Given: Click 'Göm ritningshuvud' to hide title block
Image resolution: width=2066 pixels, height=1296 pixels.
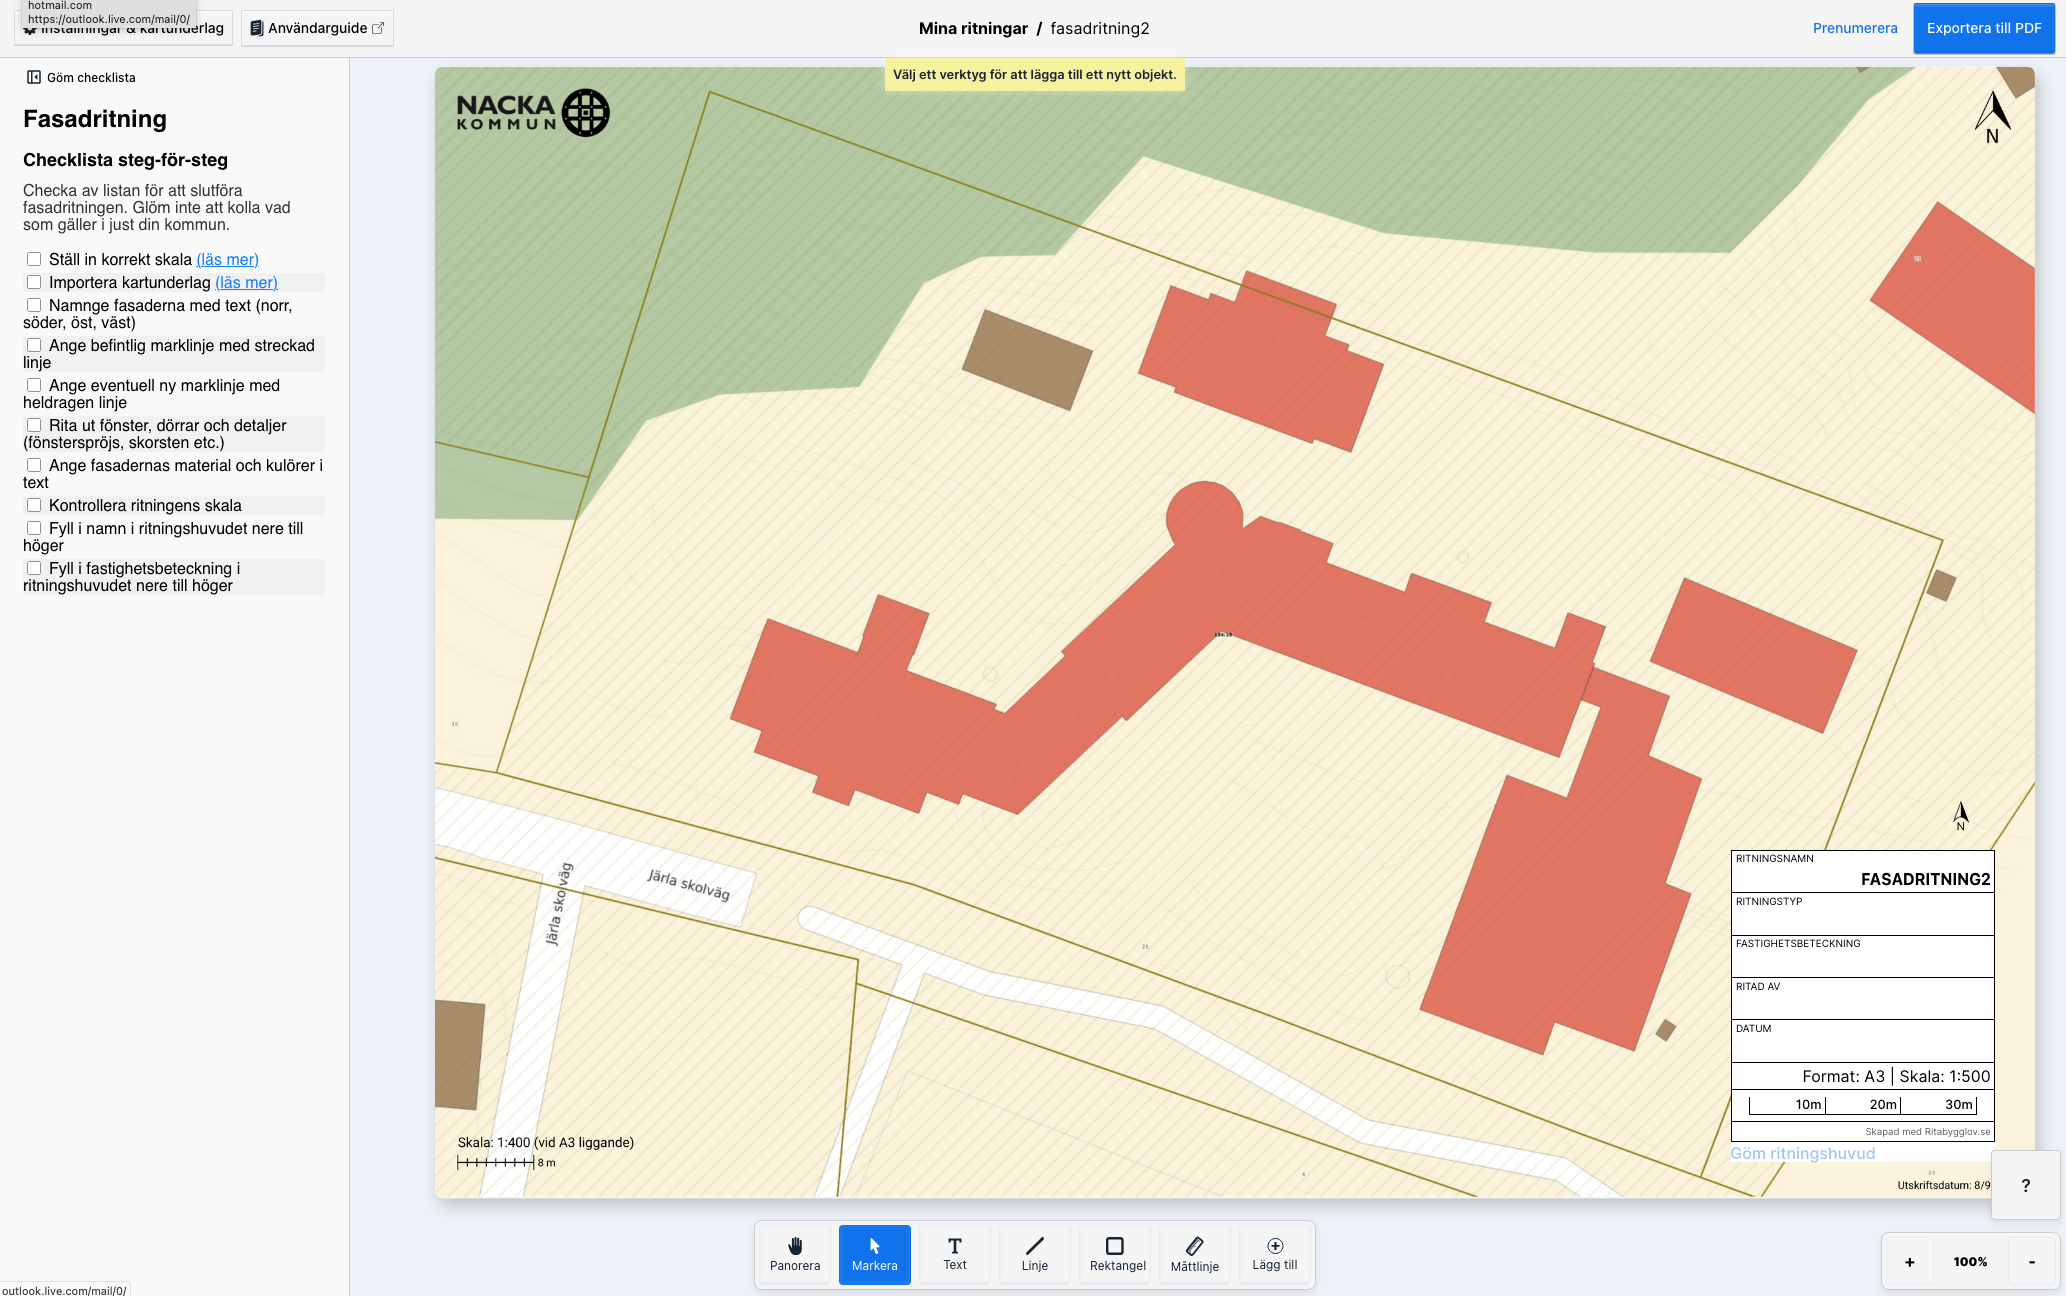Looking at the screenshot, I should tap(1802, 1153).
